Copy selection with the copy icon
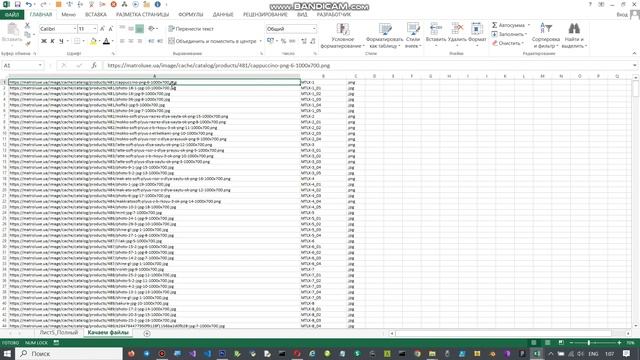This screenshot has height=360, width=640. 27,34
